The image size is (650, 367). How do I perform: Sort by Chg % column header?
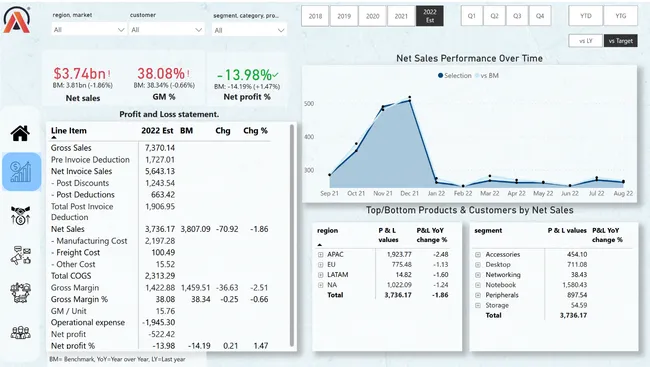(255, 131)
